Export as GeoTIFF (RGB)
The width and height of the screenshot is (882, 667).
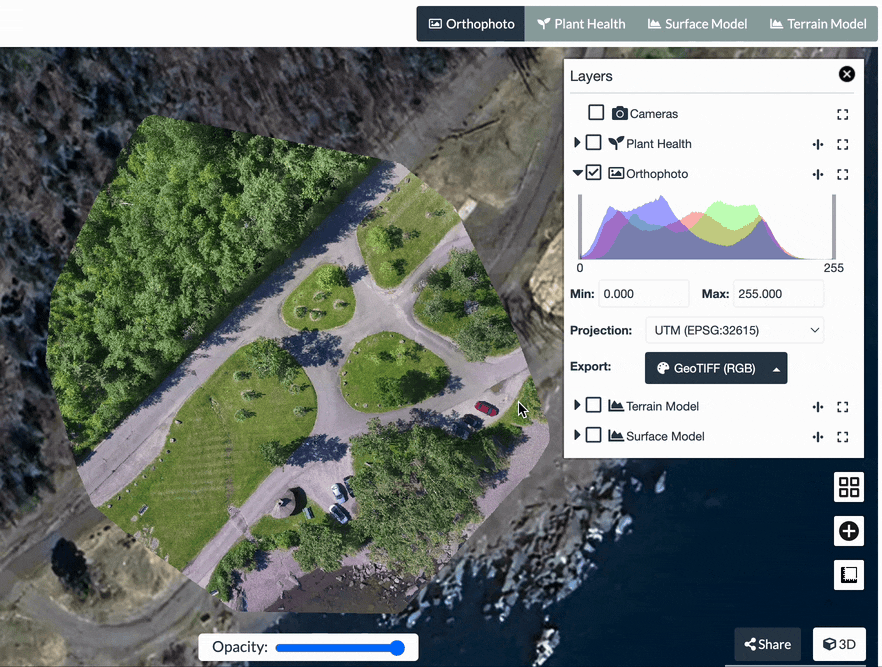pos(705,368)
